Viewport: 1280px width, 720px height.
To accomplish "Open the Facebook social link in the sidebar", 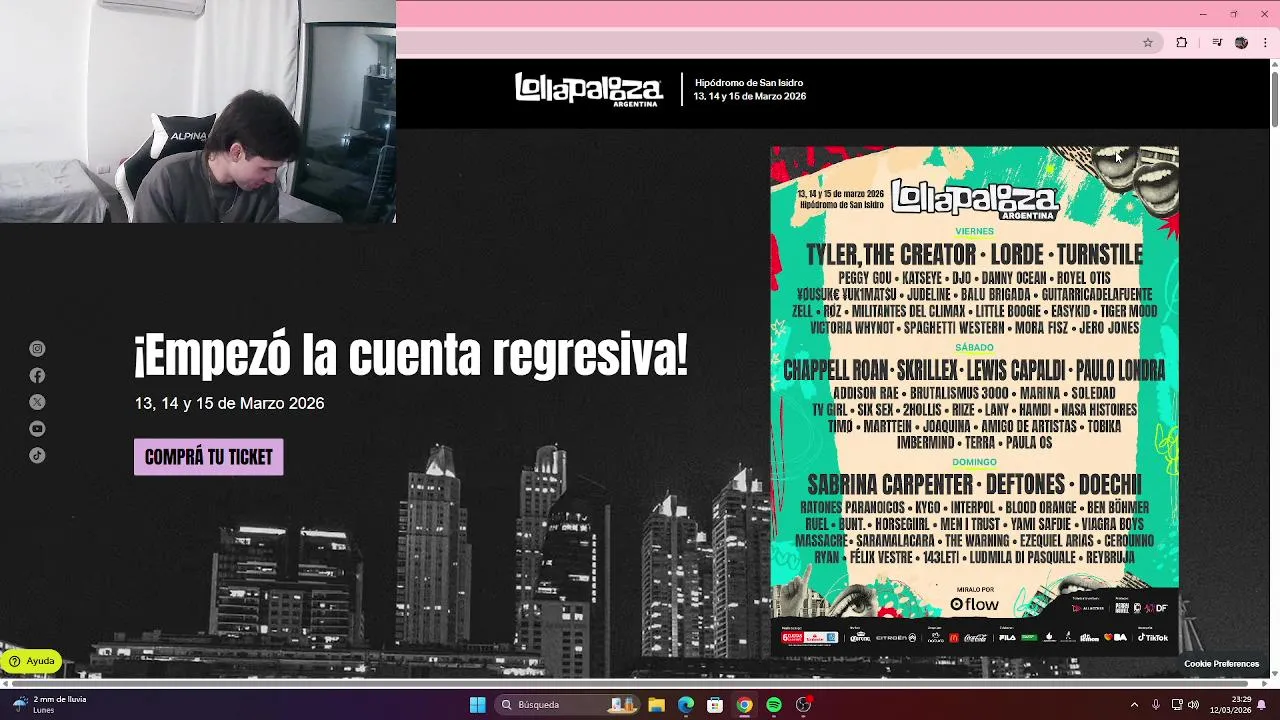I will [37, 376].
